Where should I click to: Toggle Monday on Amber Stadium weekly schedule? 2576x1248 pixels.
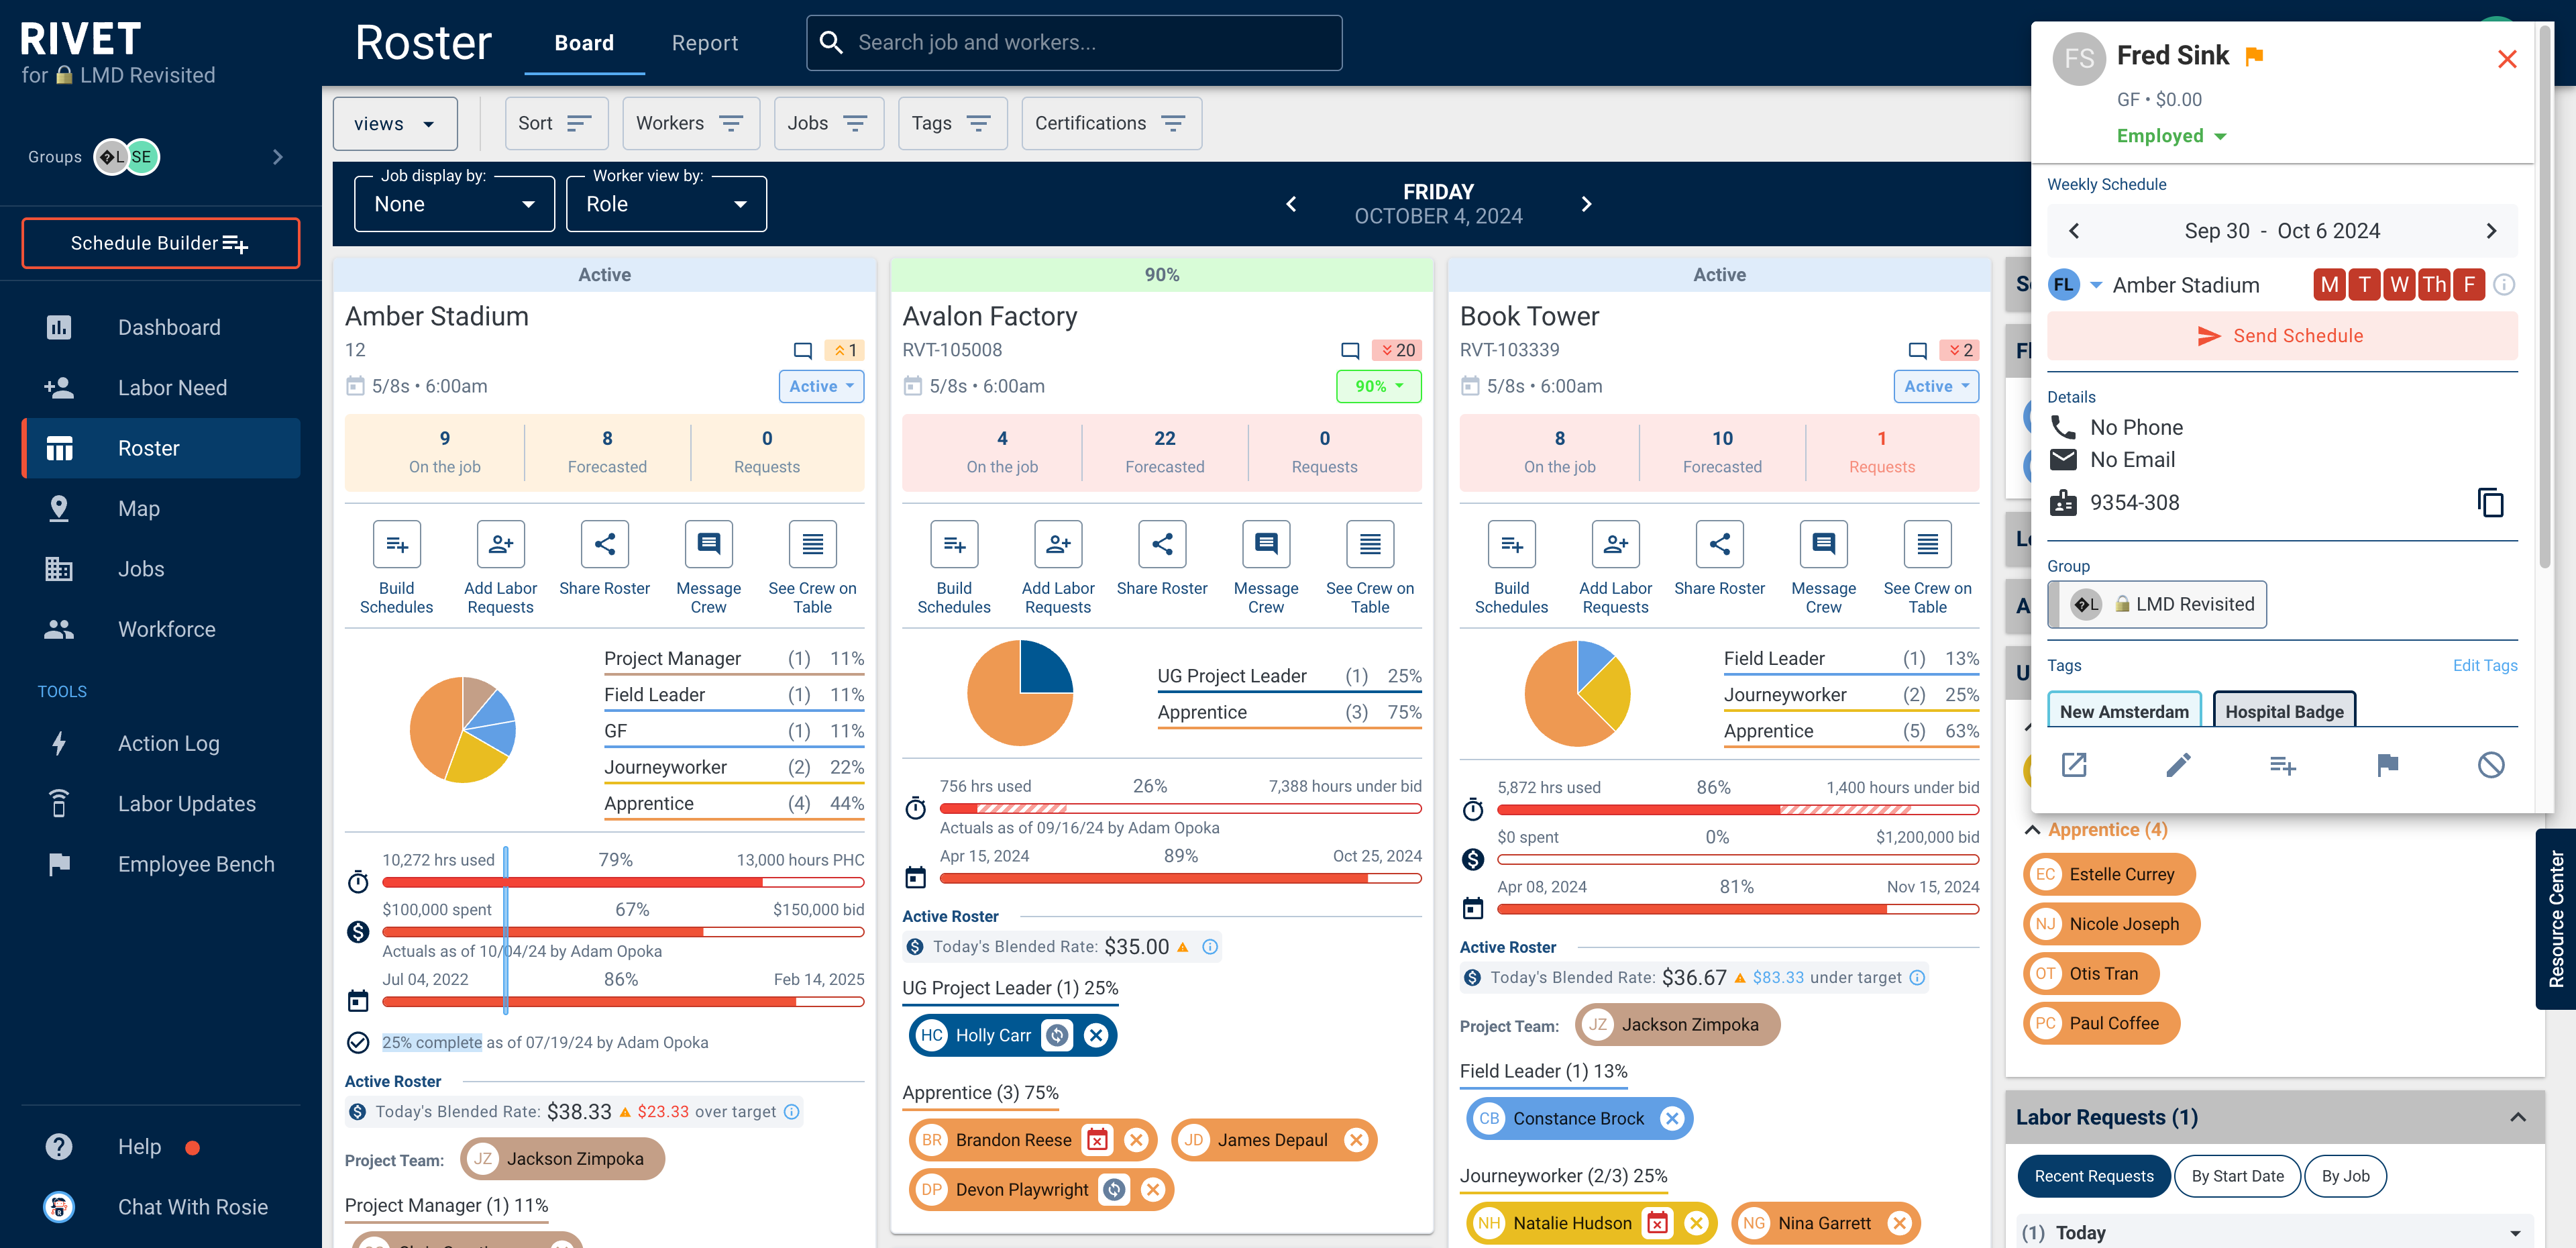pyautogui.click(x=2330, y=285)
